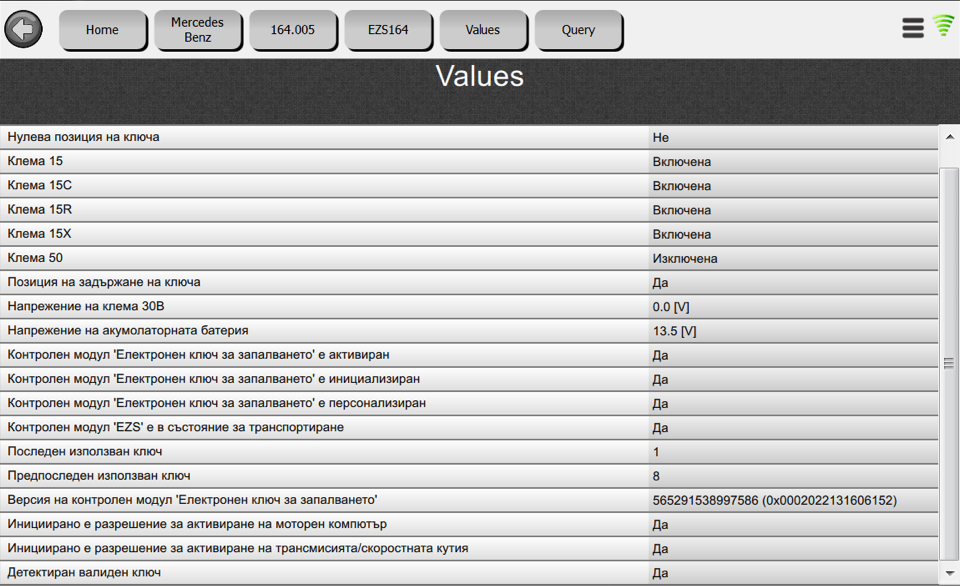960x586 pixels.
Task: Select 'Предпоследен използван ключ' label
Action: (99, 476)
